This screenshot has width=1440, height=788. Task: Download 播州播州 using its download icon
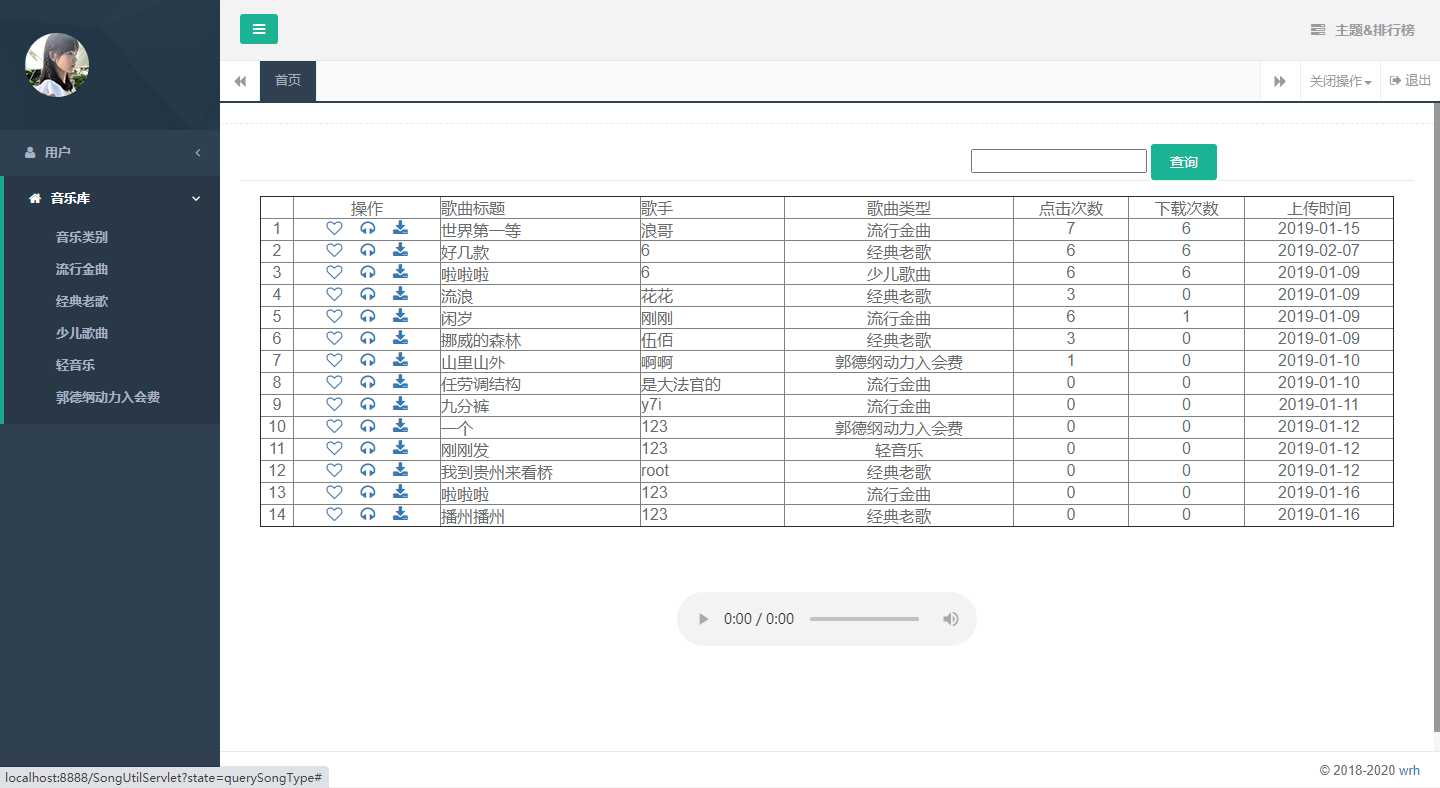[x=400, y=514]
